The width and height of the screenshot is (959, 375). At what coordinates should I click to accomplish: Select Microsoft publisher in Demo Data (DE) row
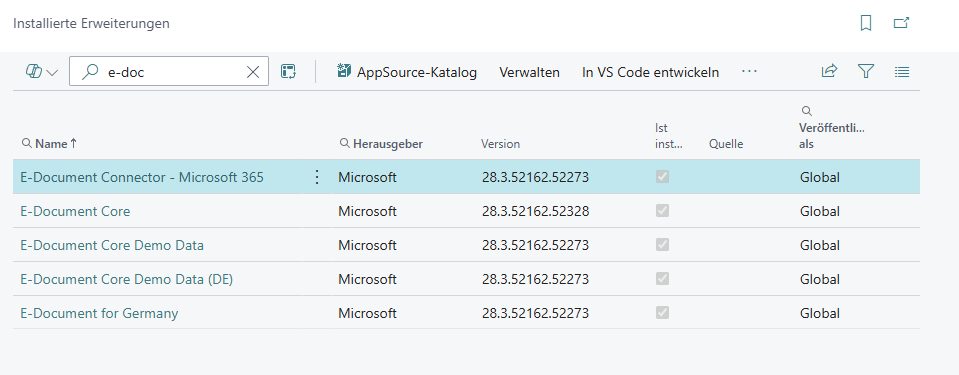[x=368, y=280]
